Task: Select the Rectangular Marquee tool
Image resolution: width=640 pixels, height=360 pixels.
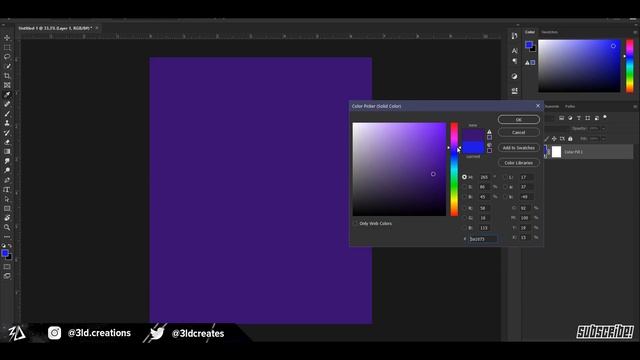Action: click(7, 47)
